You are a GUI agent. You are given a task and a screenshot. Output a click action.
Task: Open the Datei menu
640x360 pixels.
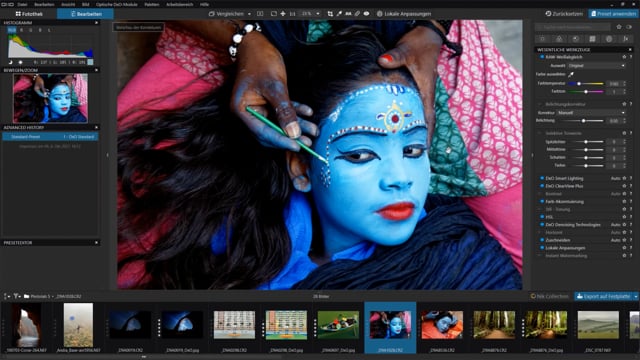coord(22,4)
